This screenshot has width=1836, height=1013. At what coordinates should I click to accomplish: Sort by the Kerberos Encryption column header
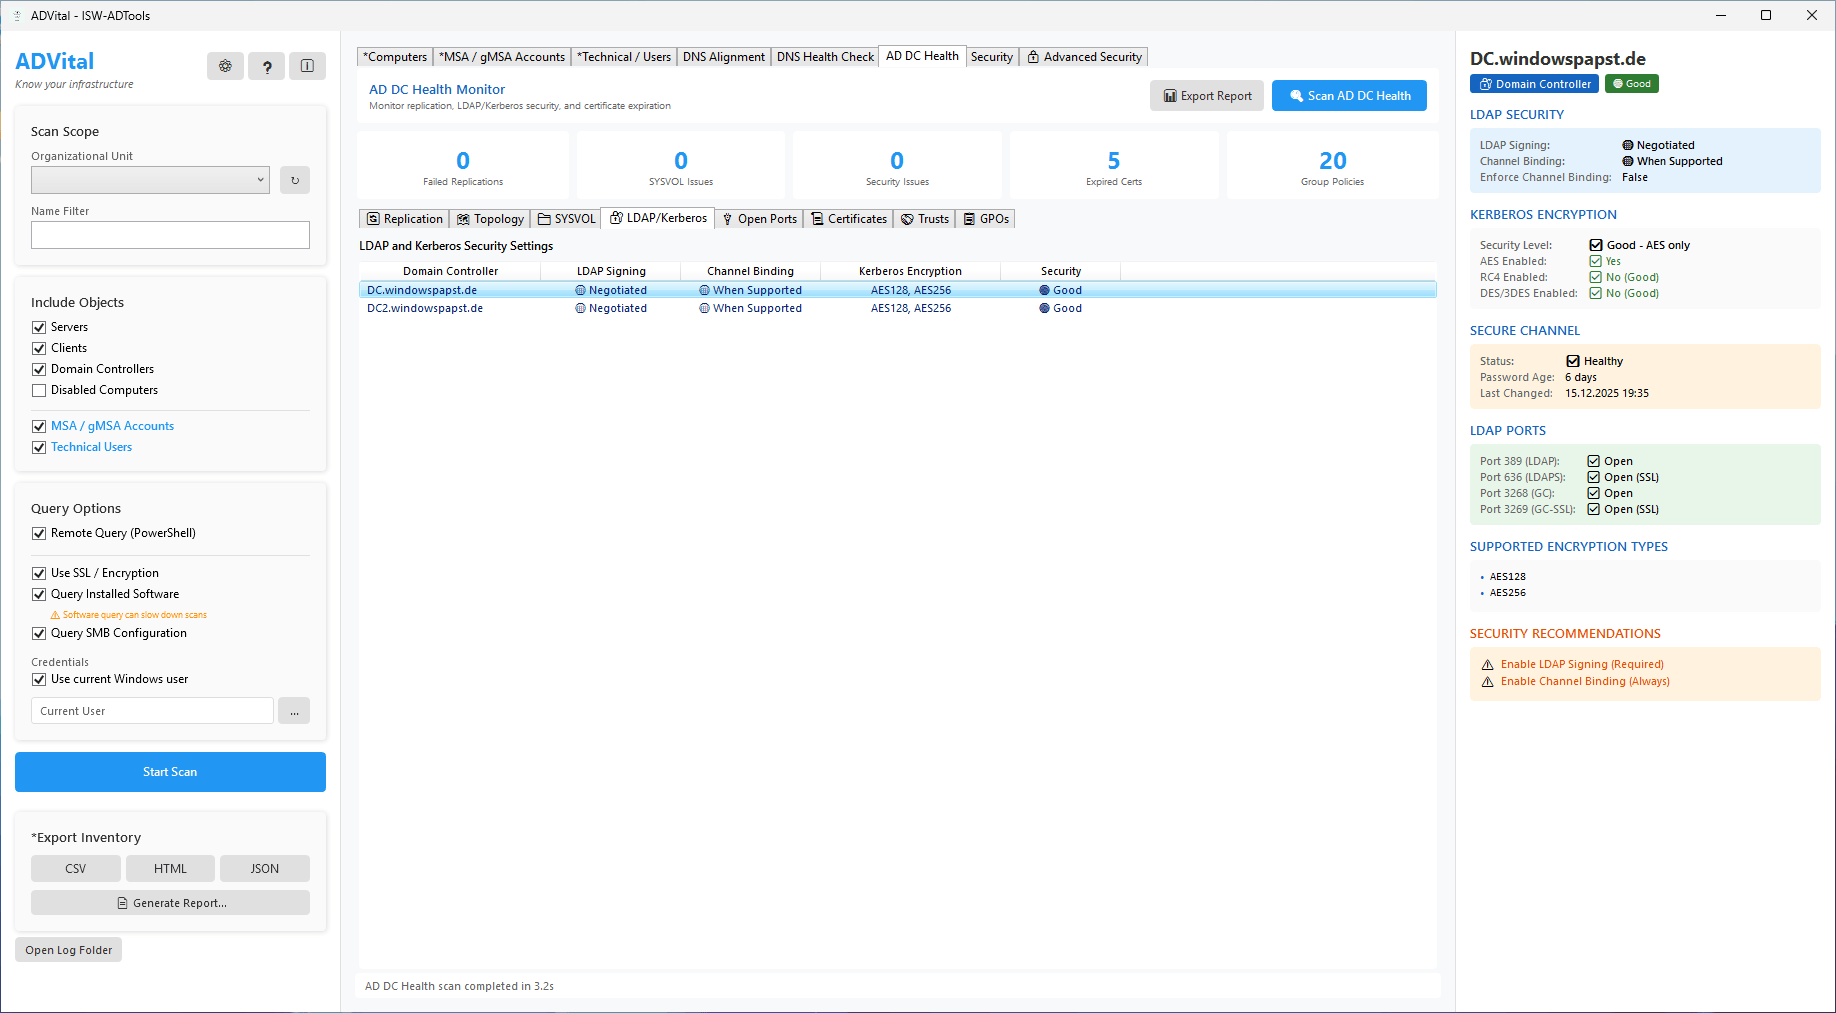910,271
